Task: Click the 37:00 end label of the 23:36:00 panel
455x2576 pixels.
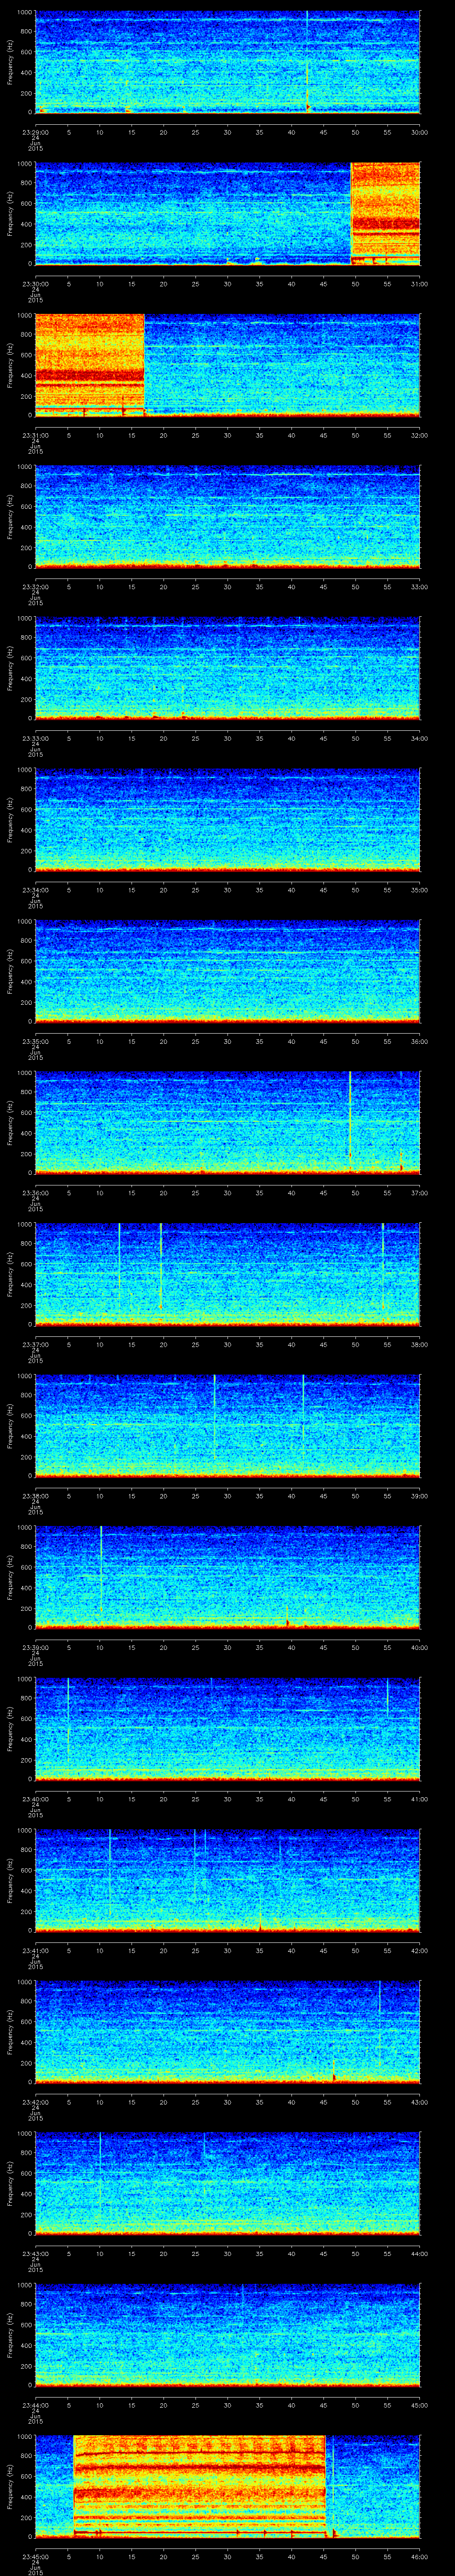Action: [420, 1193]
